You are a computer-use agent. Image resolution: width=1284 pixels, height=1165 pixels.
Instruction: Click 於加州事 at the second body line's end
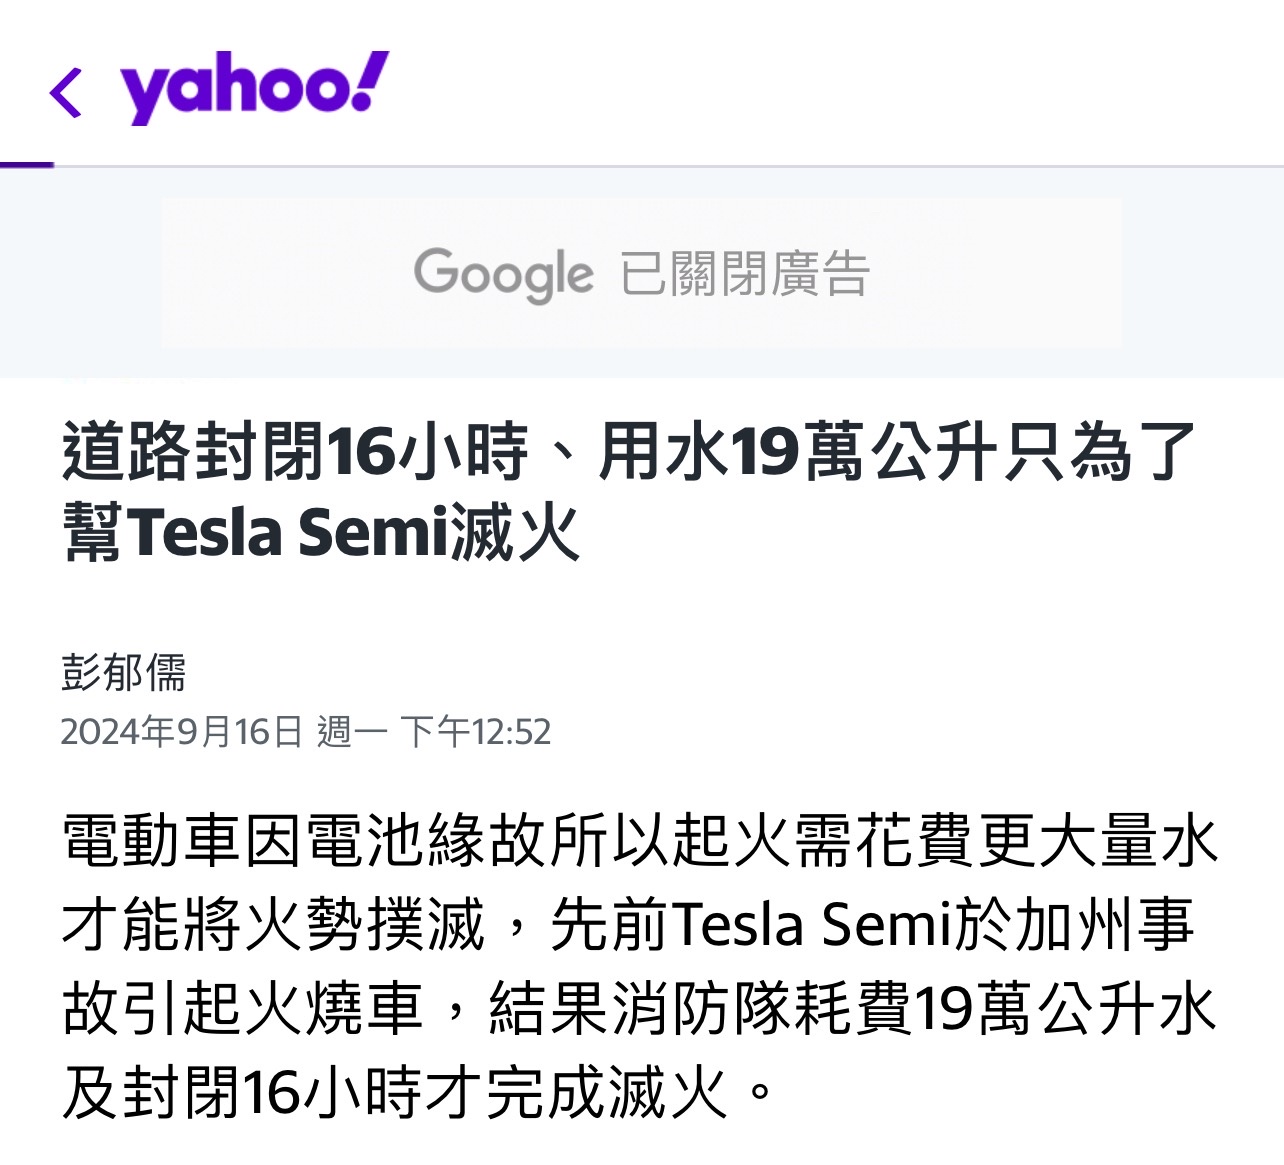[x=1075, y=924]
